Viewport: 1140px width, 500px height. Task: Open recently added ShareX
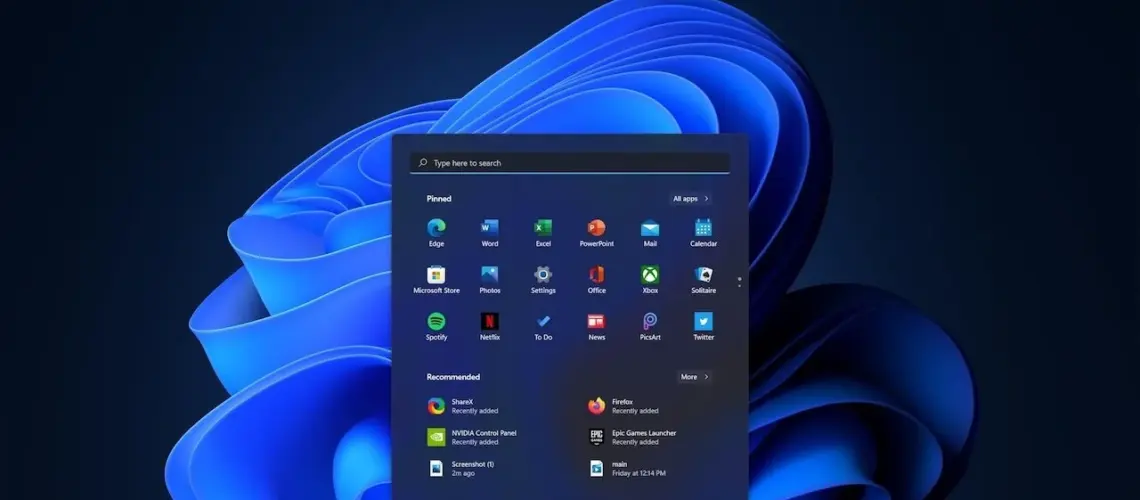[462, 406]
